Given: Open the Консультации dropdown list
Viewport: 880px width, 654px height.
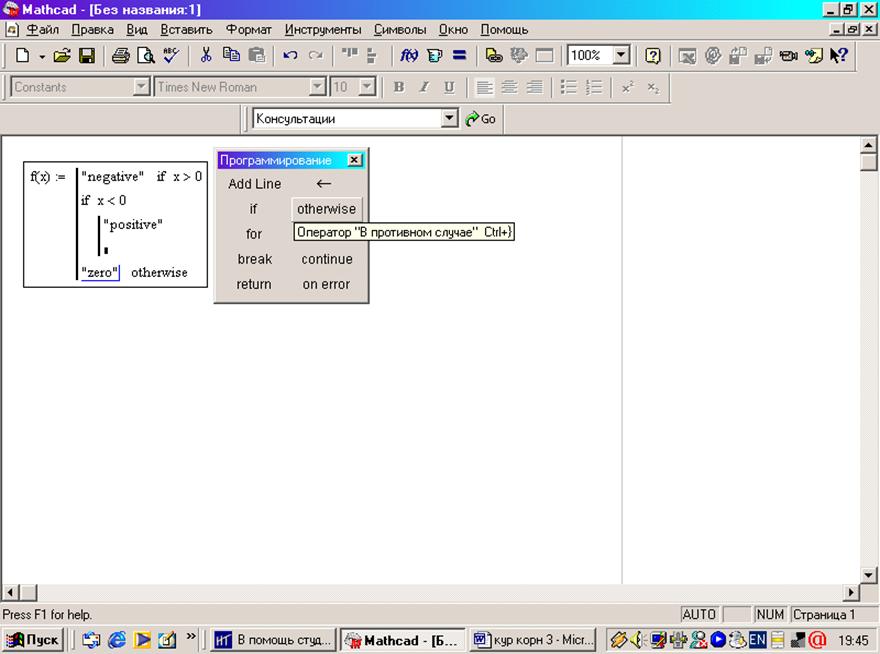Looking at the screenshot, I should [x=449, y=119].
